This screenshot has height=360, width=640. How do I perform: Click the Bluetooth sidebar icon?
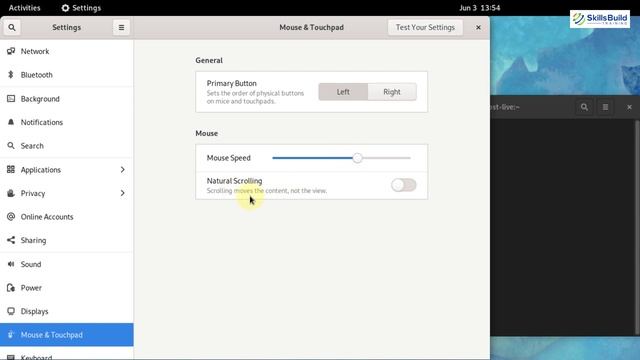[11, 75]
